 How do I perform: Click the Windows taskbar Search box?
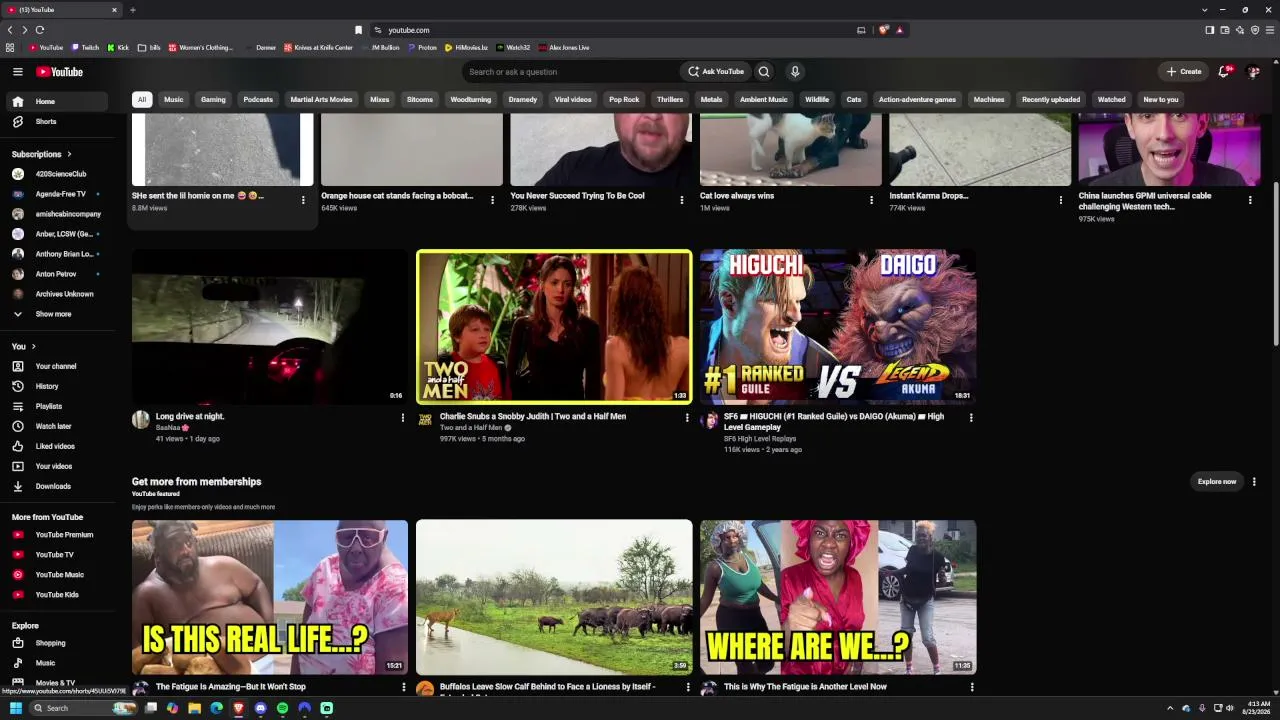point(84,708)
